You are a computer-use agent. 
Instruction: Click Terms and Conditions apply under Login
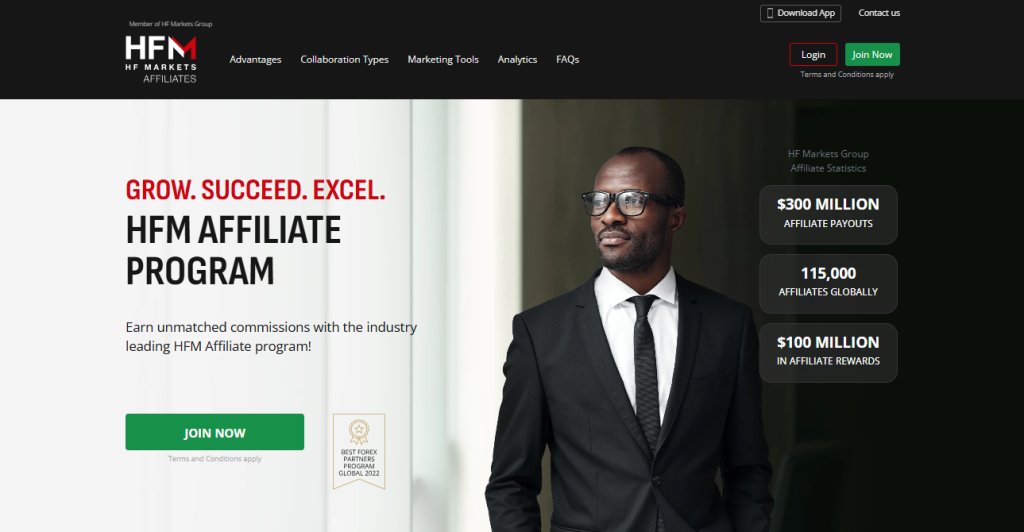[x=847, y=74]
